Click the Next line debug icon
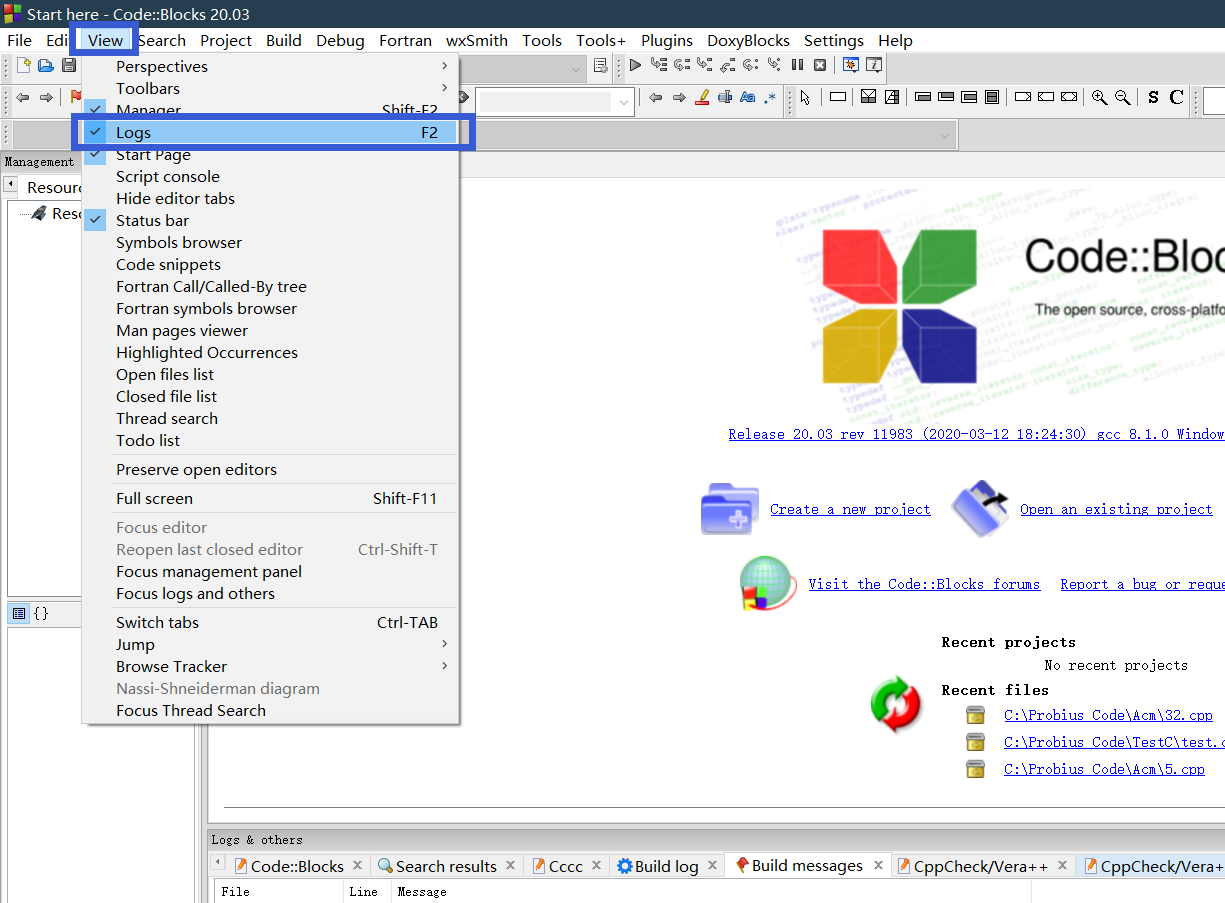 tap(682, 65)
